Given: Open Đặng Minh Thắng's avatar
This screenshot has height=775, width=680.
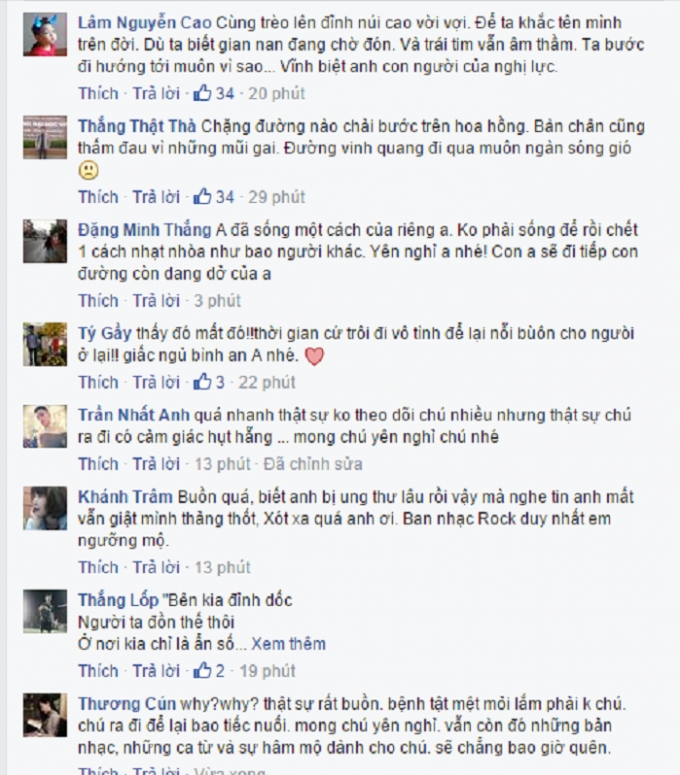Looking at the screenshot, I should click(45, 241).
